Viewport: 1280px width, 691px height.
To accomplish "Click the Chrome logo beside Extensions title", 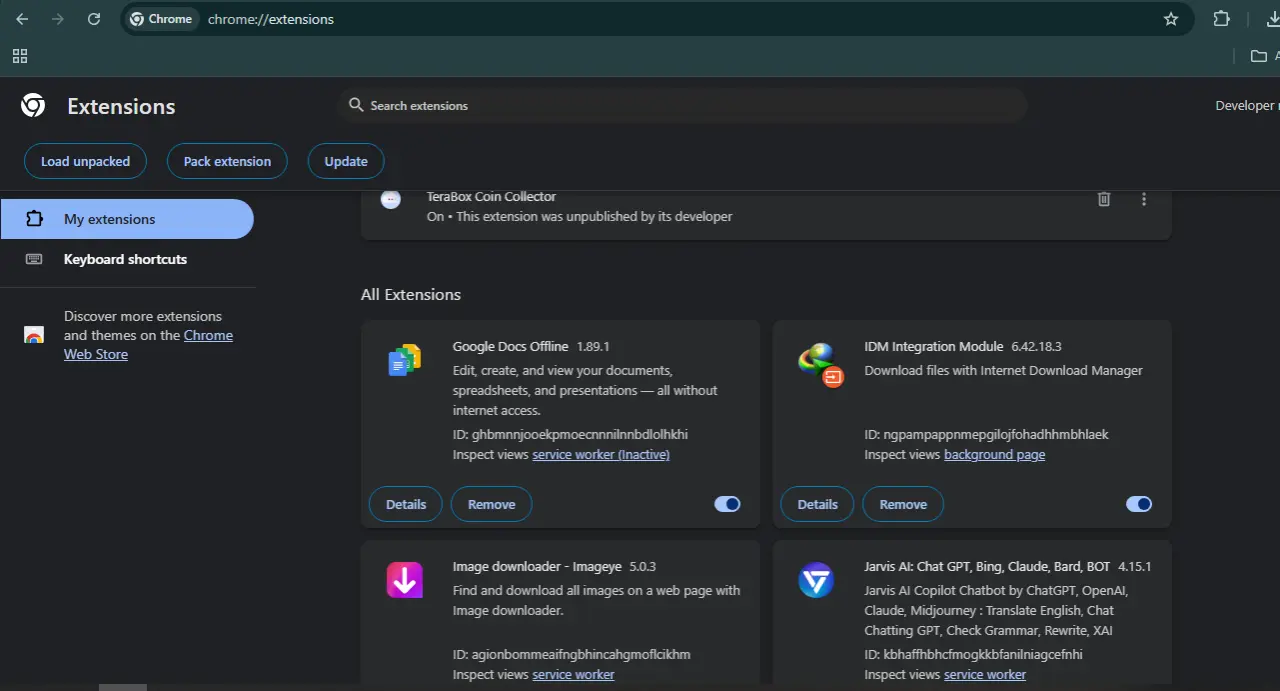I will tap(33, 106).
